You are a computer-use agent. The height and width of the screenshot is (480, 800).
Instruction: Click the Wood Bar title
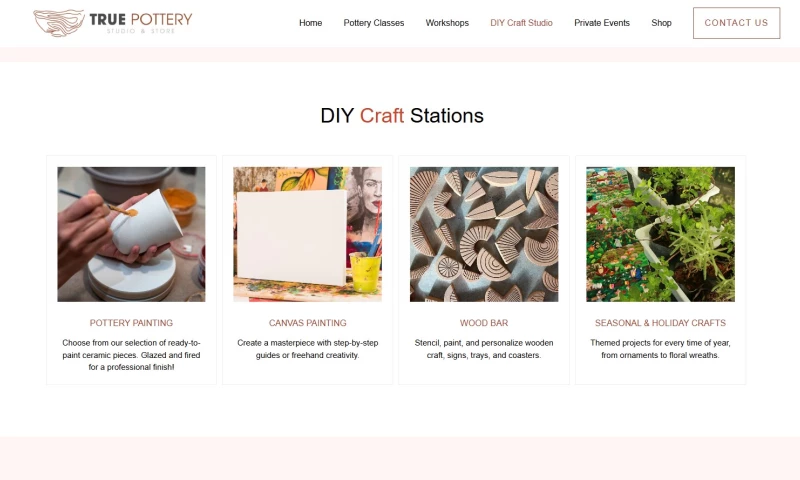click(x=484, y=323)
